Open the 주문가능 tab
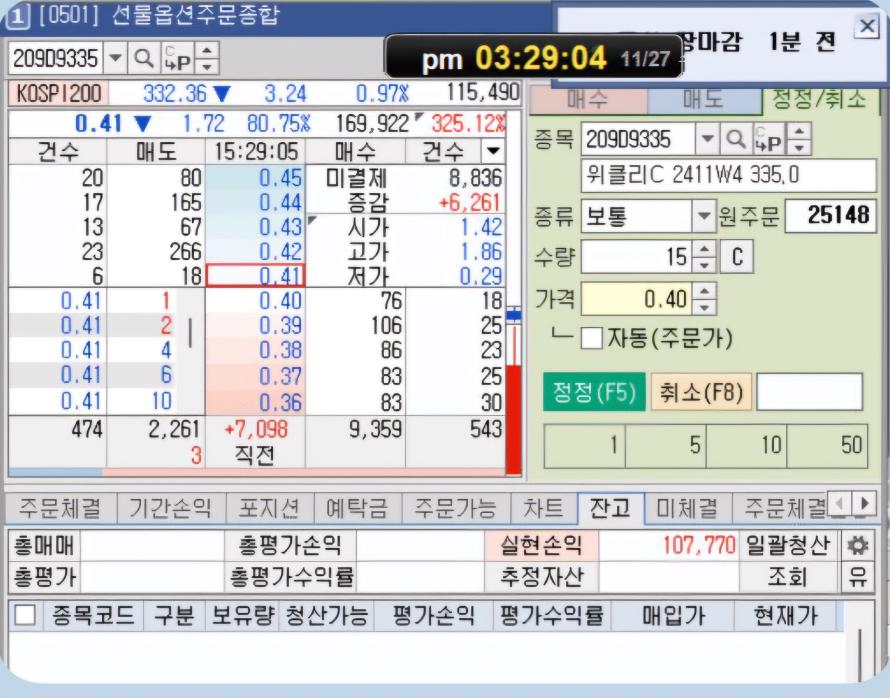890x698 pixels. [x=455, y=507]
